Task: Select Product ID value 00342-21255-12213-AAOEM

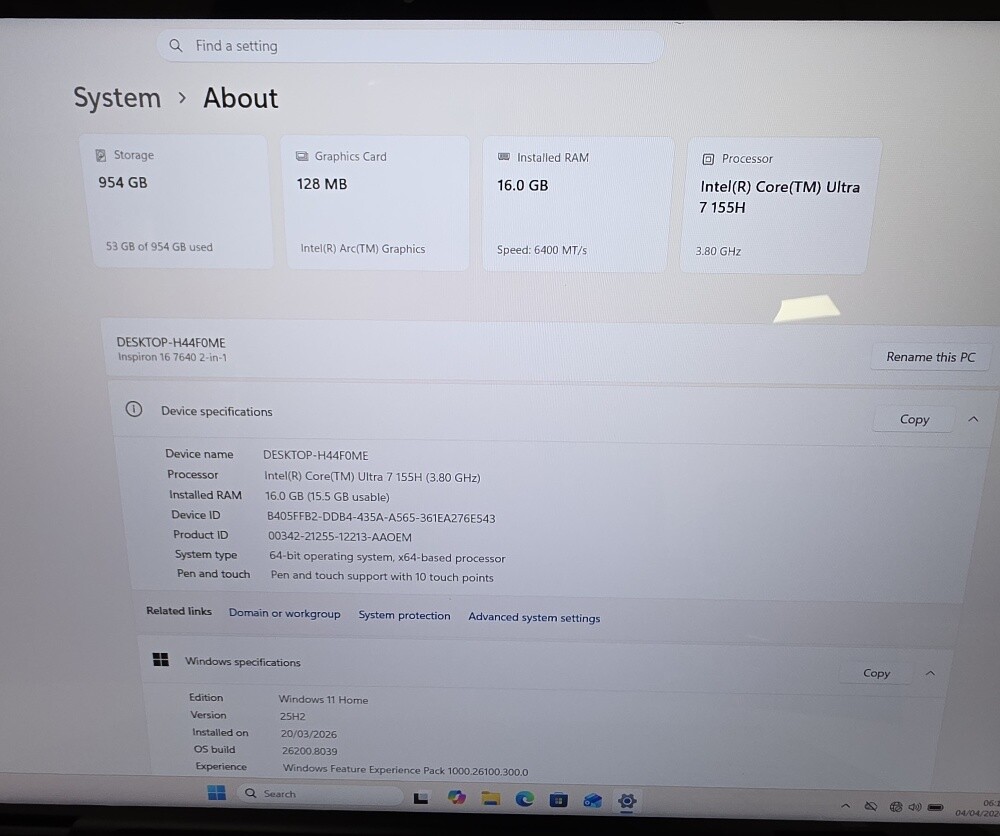Action: point(339,537)
